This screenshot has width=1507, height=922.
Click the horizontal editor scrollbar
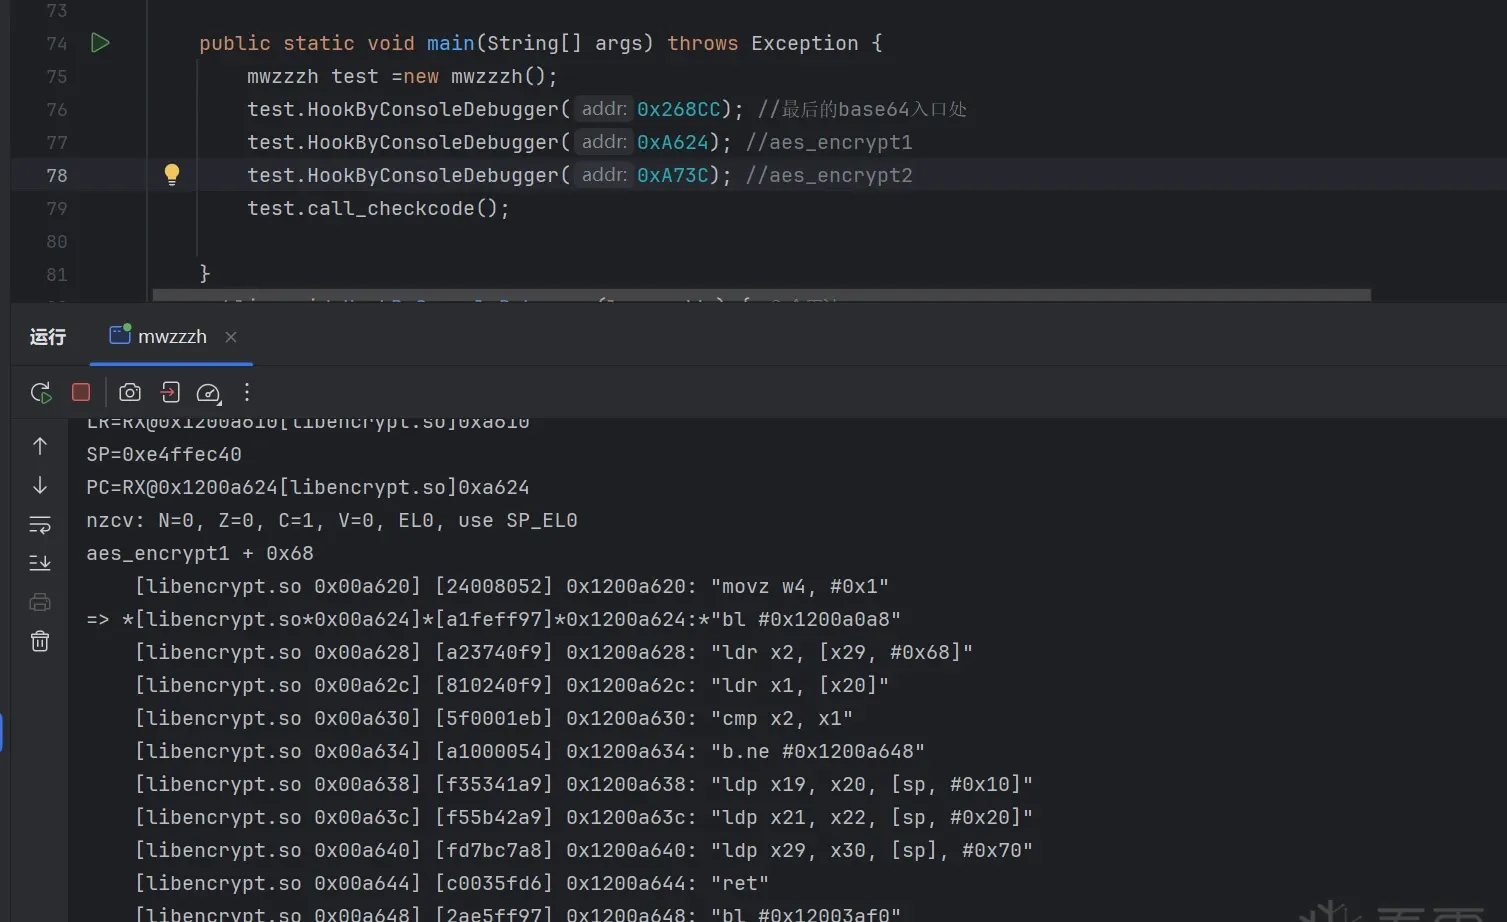[761, 295]
